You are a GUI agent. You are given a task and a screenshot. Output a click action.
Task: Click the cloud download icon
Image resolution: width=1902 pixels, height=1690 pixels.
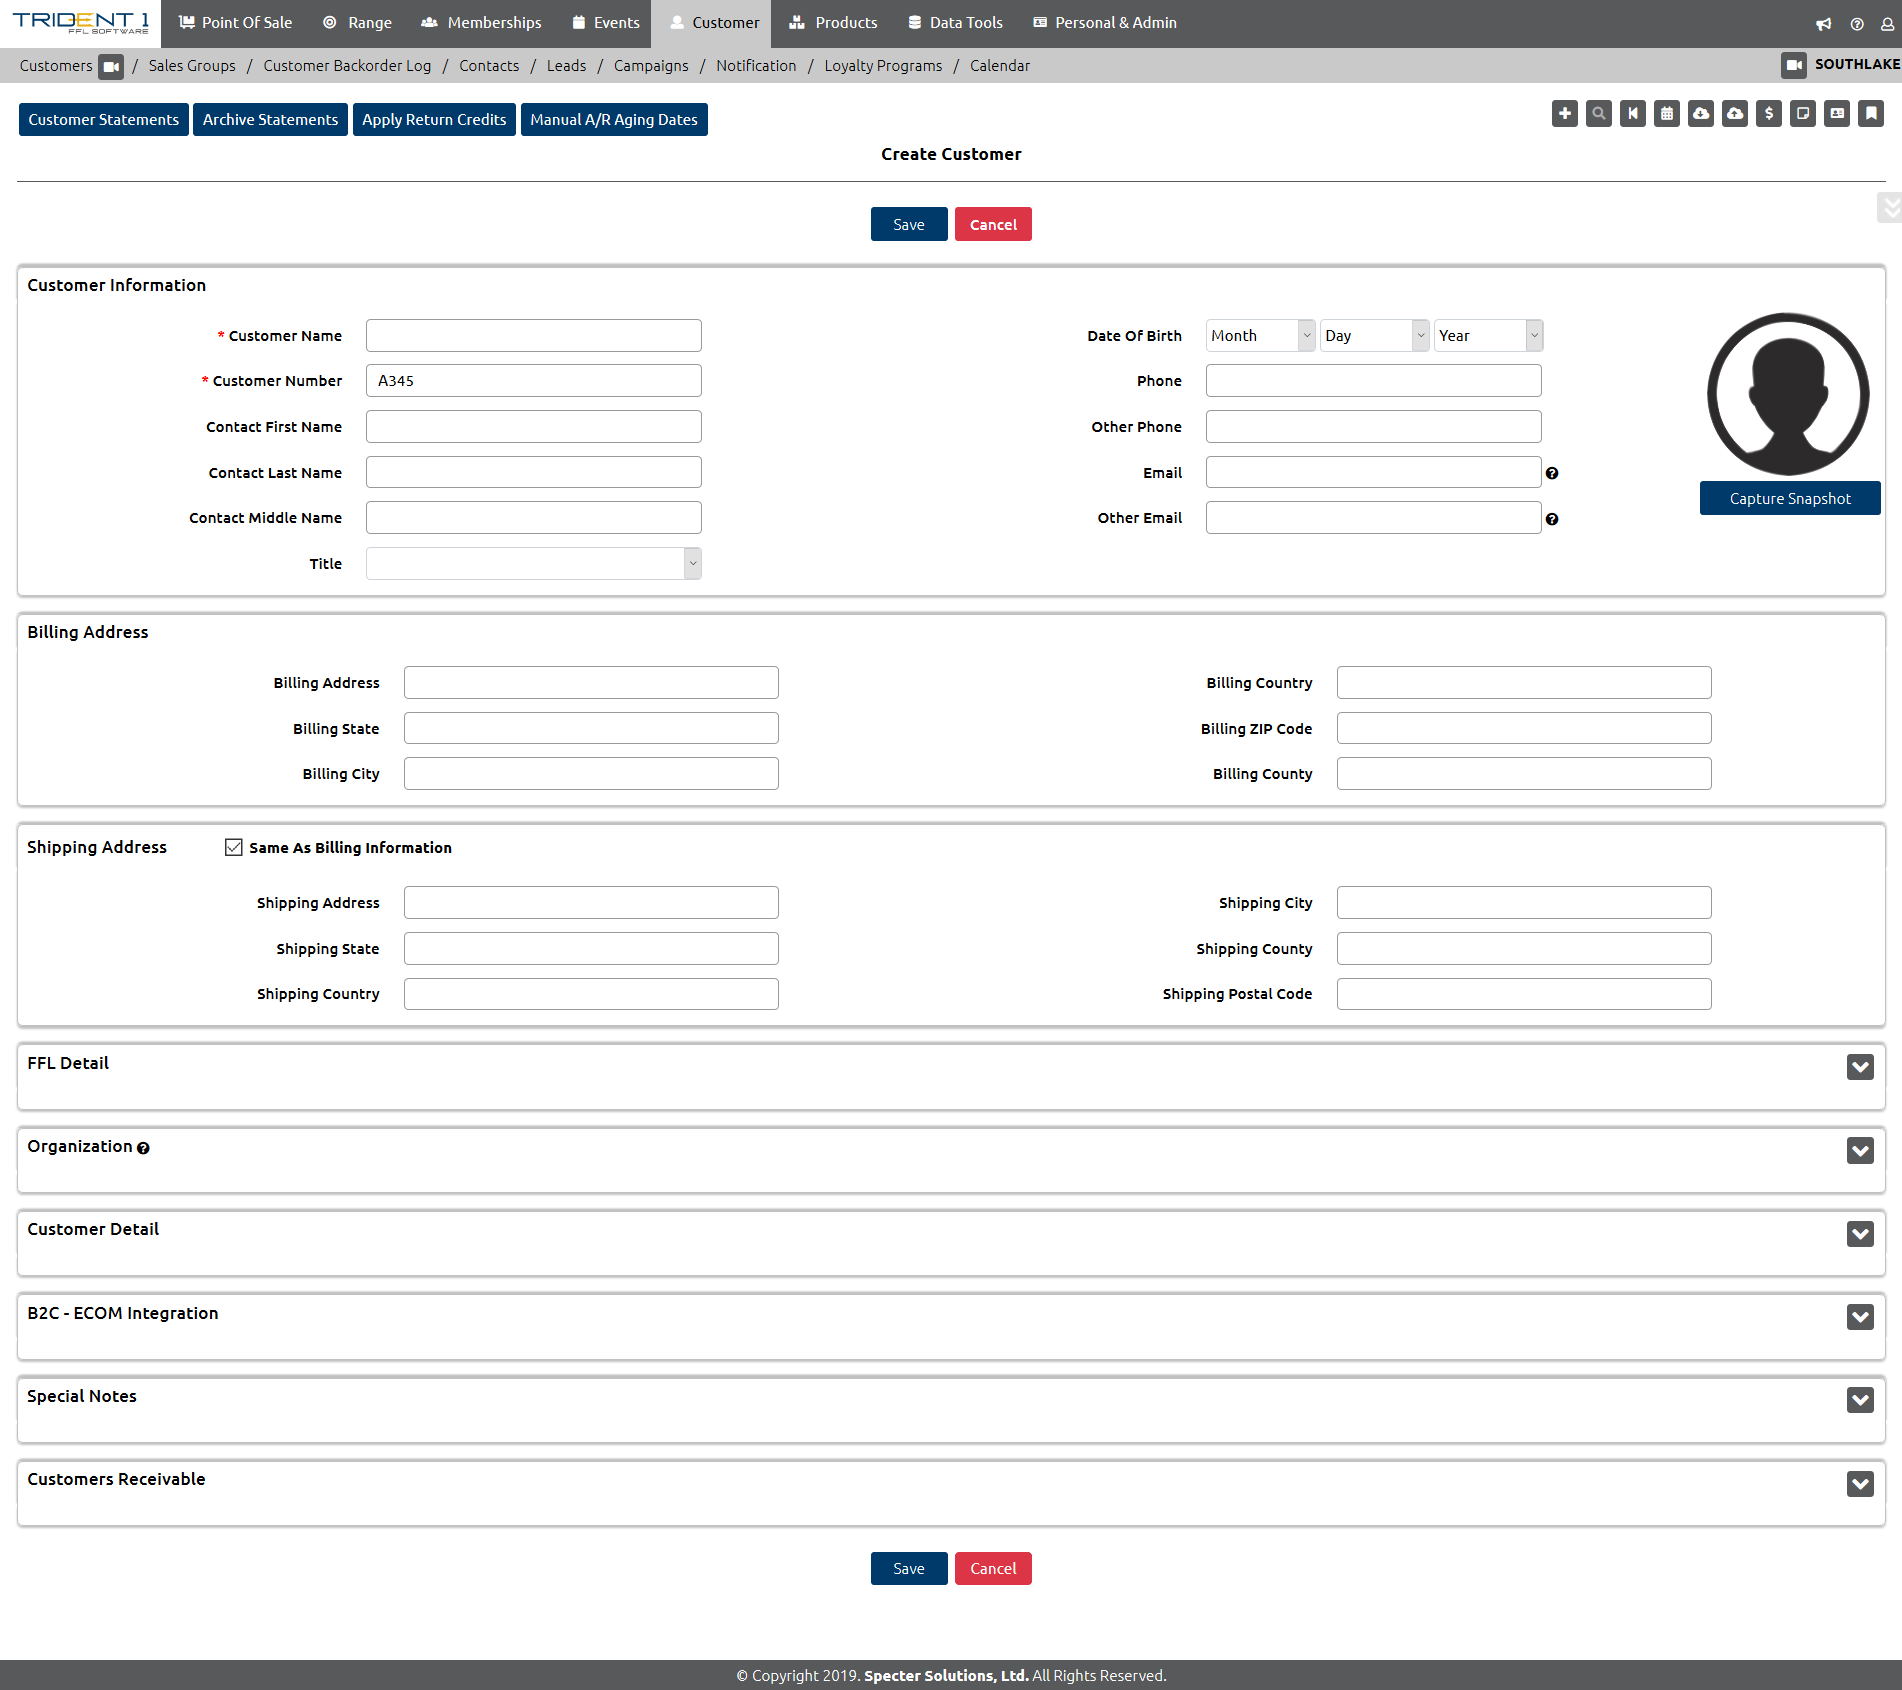click(x=1701, y=114)
